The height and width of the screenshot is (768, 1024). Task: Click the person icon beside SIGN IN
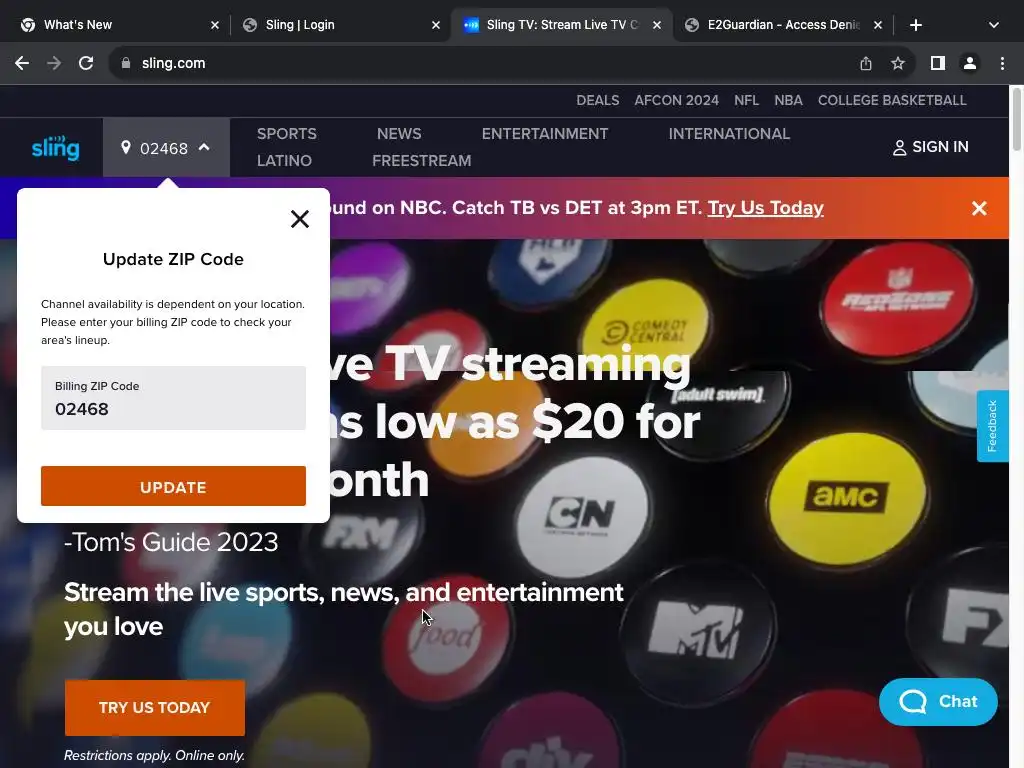point(899,148)
